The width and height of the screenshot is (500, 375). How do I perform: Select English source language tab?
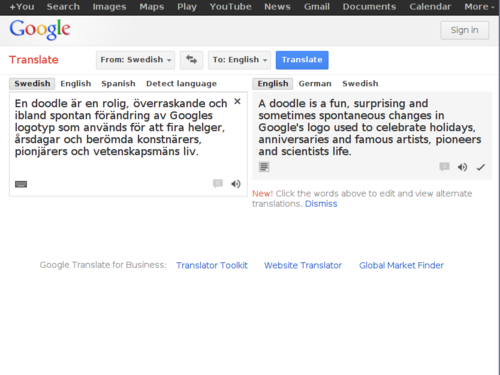click(76, 84)
